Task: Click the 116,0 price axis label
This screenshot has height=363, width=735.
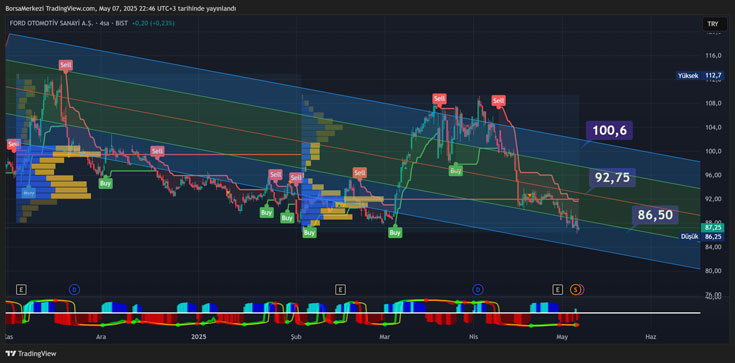Action: tap(713, 55)
